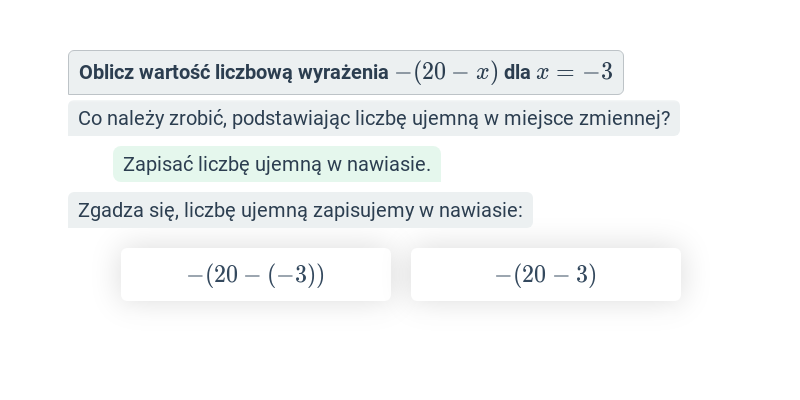
Task: Click the task header starting with 'Oblicz wartość'
Action: point(346,72)
